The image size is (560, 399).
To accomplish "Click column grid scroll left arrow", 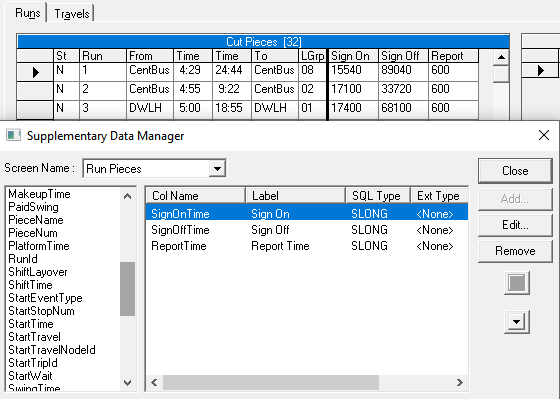I will tap(154, 383).
